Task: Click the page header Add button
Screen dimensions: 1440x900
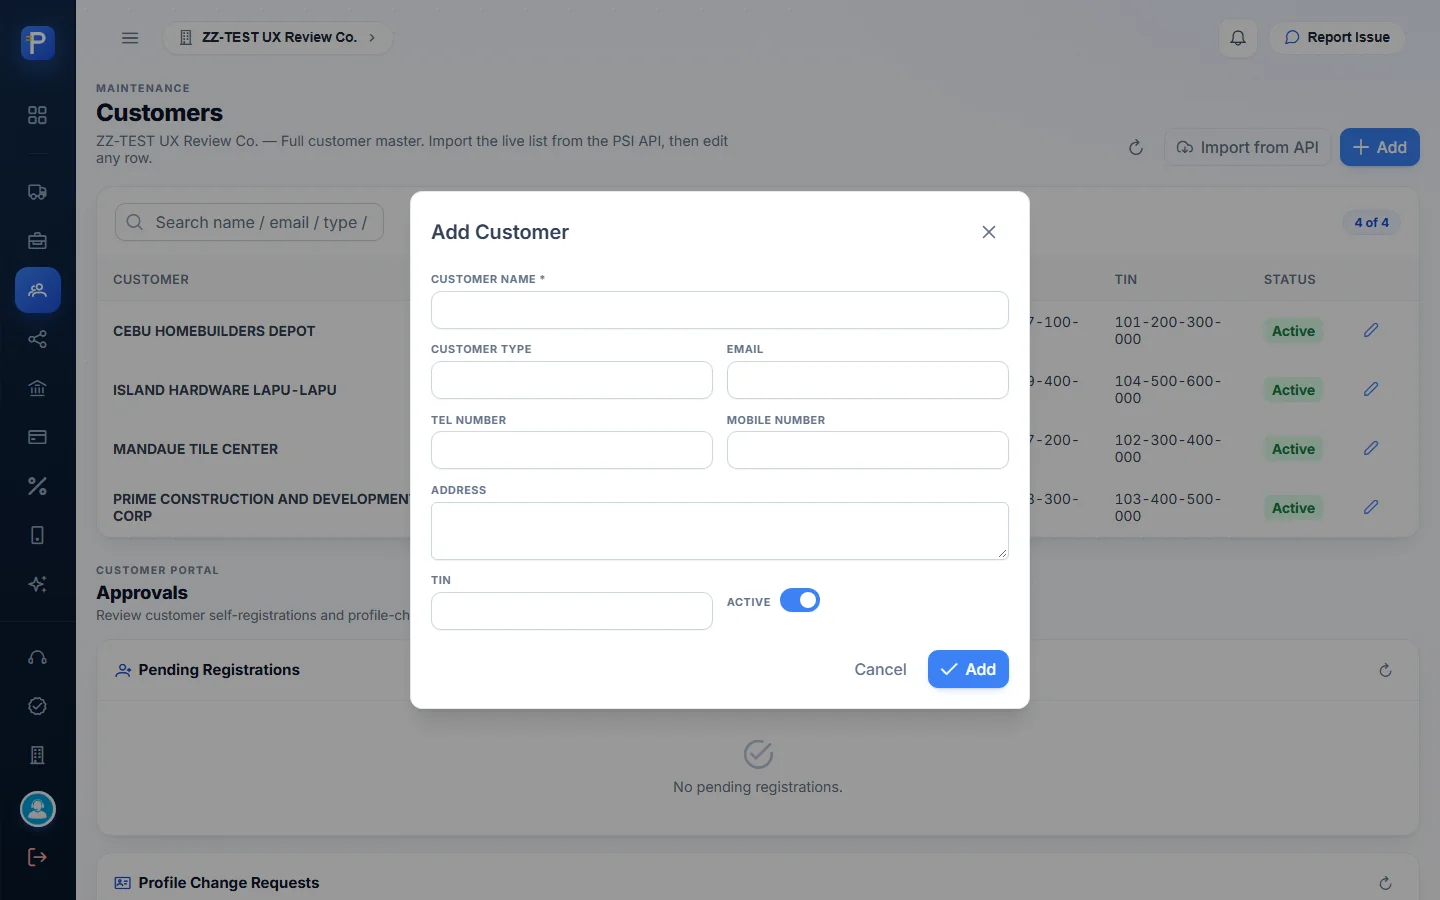Action: (1380, 148)
